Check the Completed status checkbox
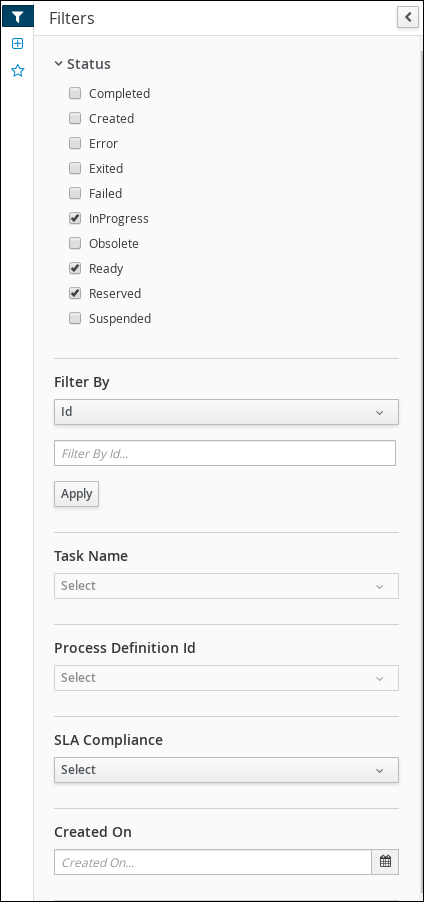The image size is (424, 902). tap(75, 93)
